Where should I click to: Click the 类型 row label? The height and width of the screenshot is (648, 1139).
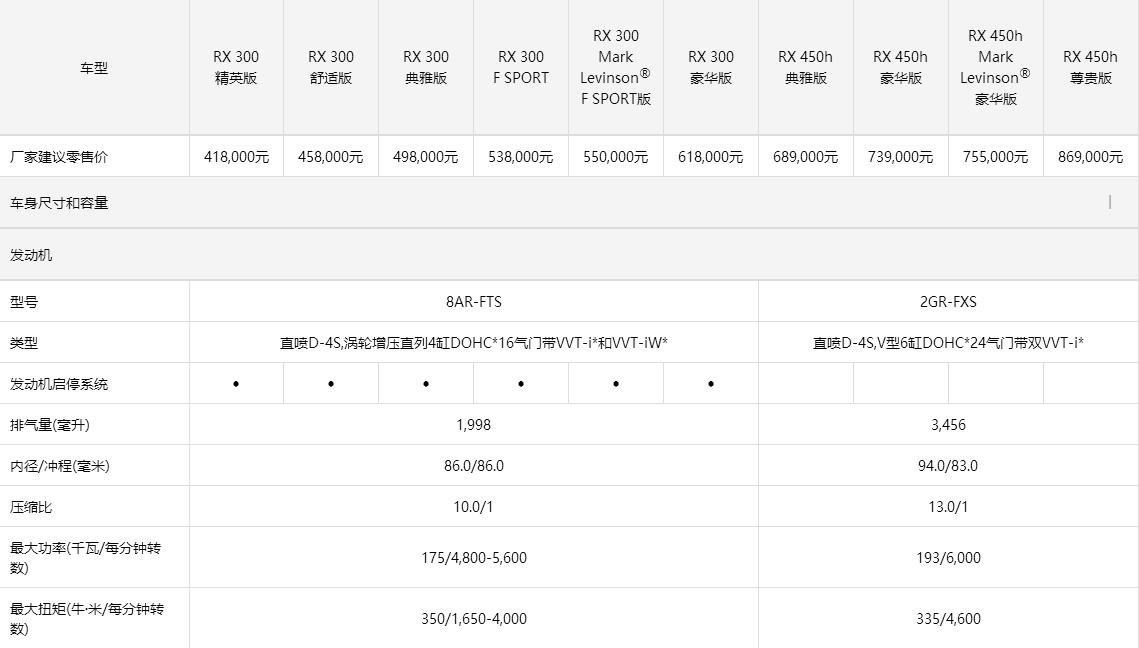click(24, 343)
